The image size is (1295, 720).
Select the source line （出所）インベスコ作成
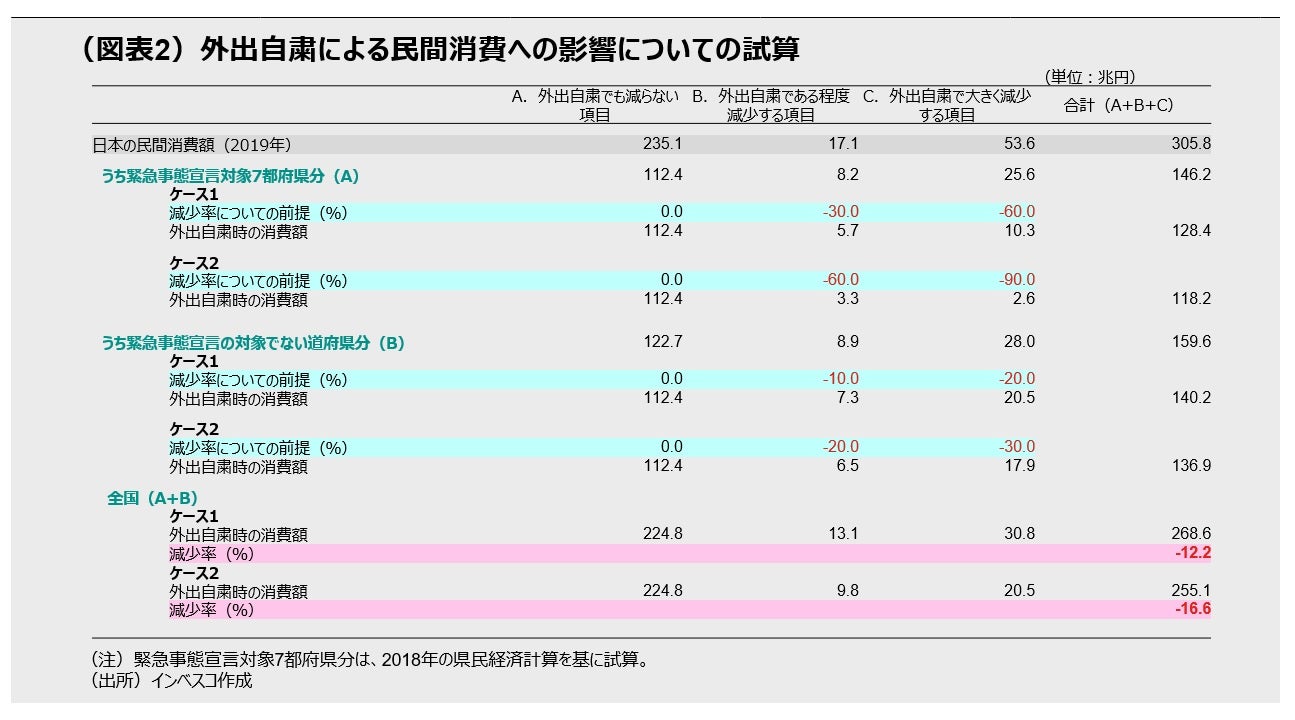click(173, 681)
